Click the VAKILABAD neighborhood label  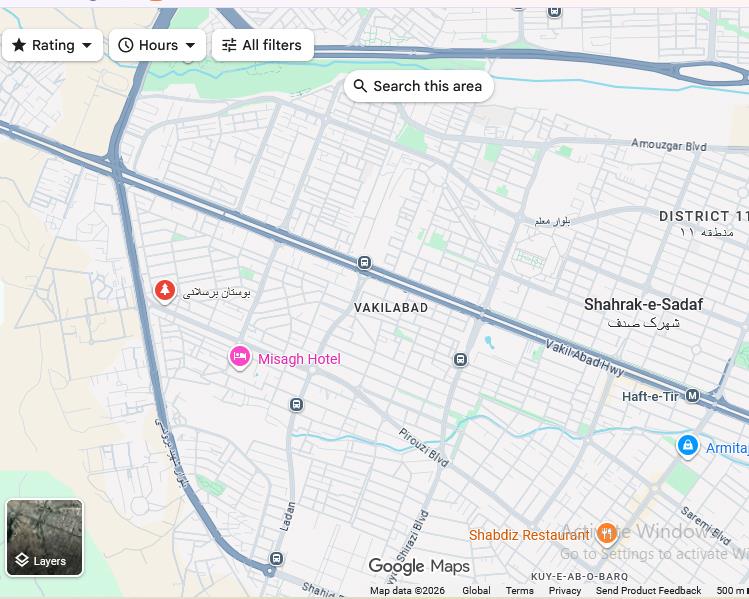[391, 308]
